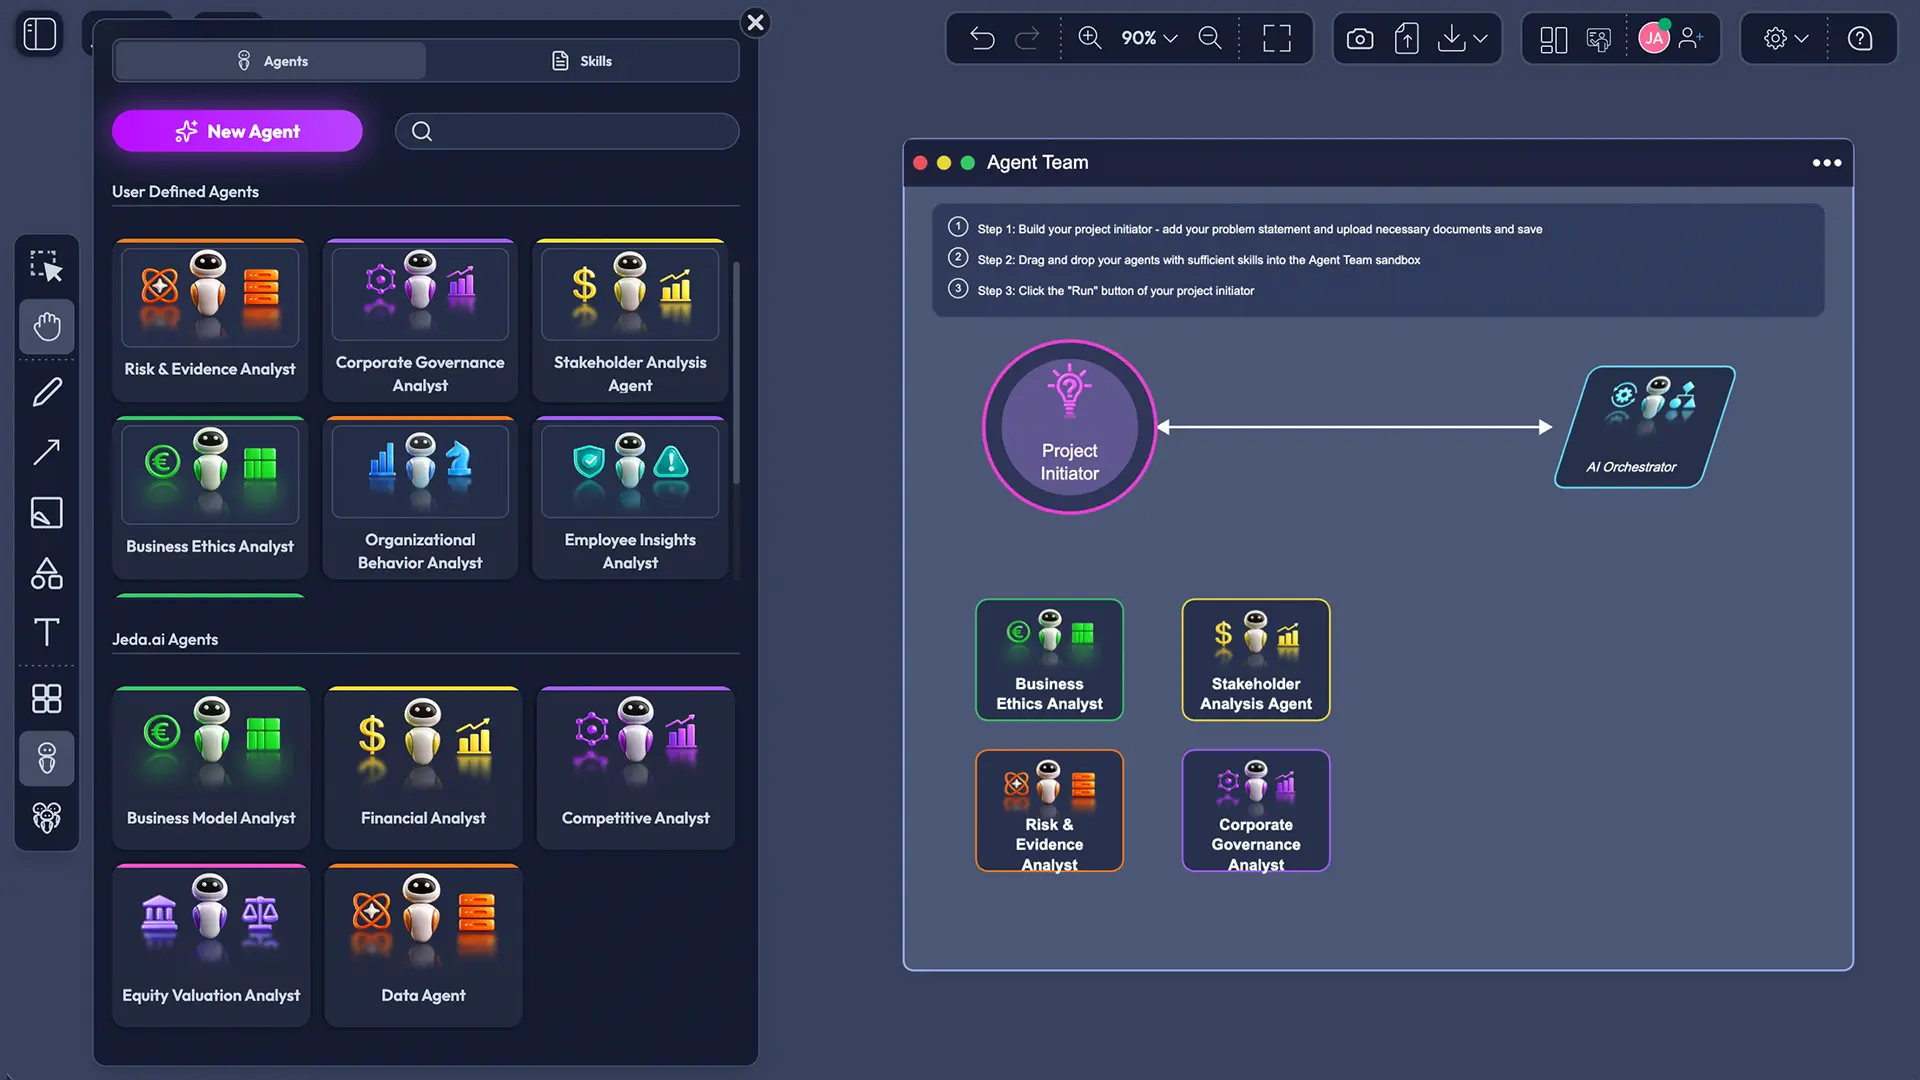Zoom out with the magnifier minus
Viewport: 1920px width, 1080px height.
click(1210, 38)
